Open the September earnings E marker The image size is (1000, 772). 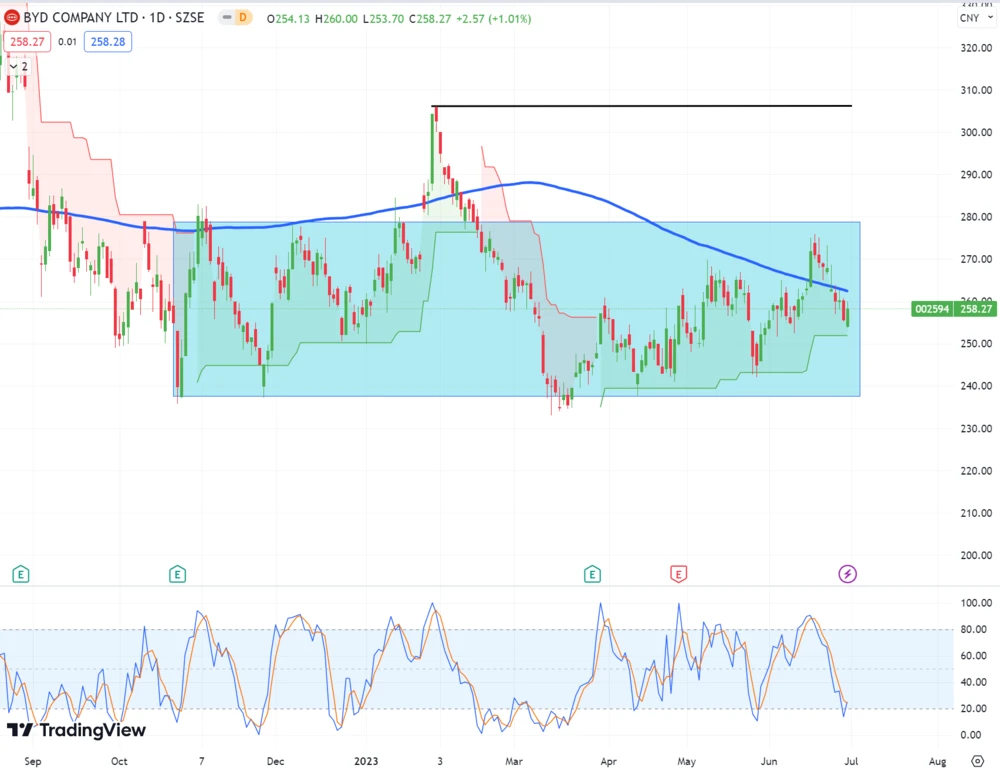(x=20, y=574)
